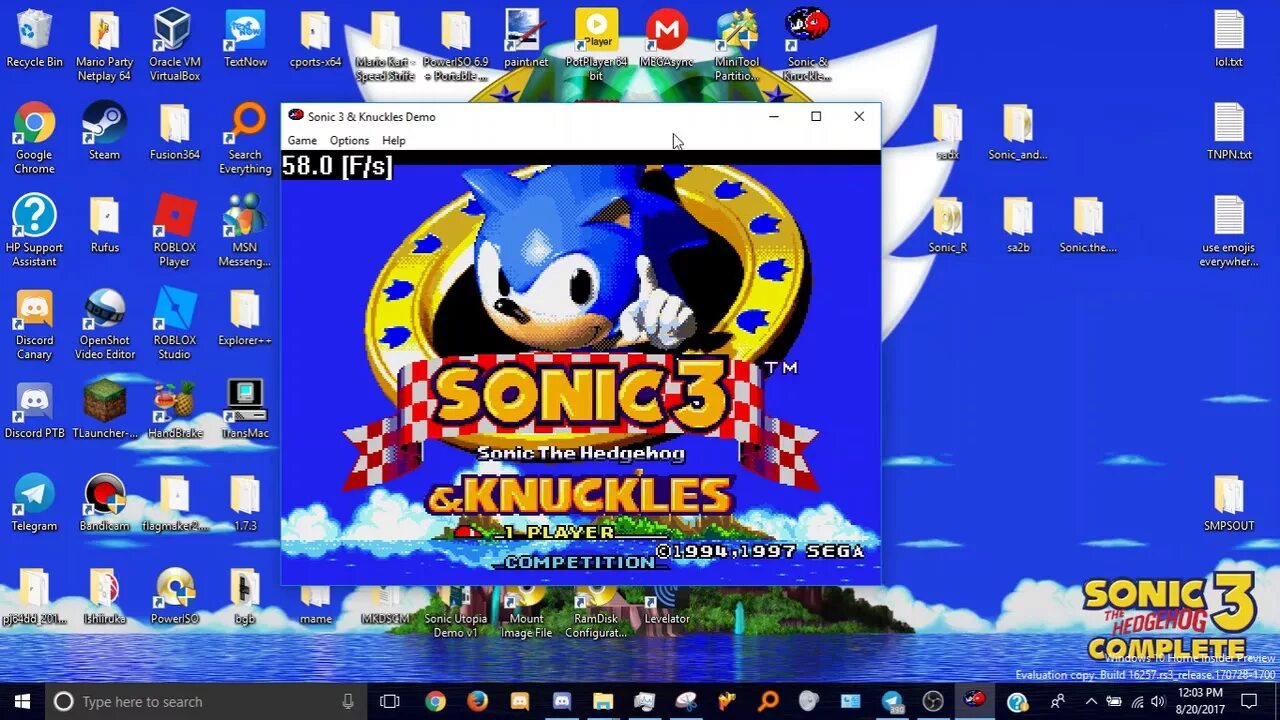The image size is (1280, 720).
Task: Launch Search Everything shortcut
Action: pos(245,139)
